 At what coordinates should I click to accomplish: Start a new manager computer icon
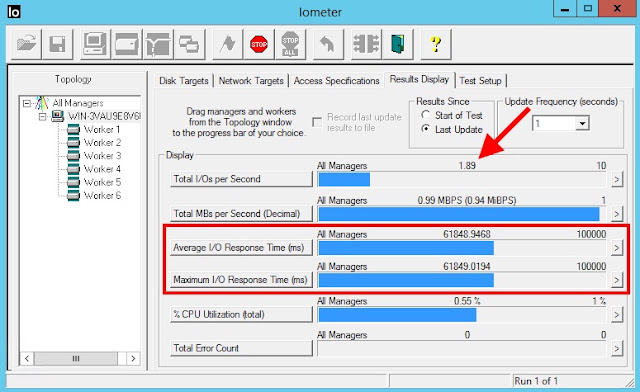click(95, 44)
